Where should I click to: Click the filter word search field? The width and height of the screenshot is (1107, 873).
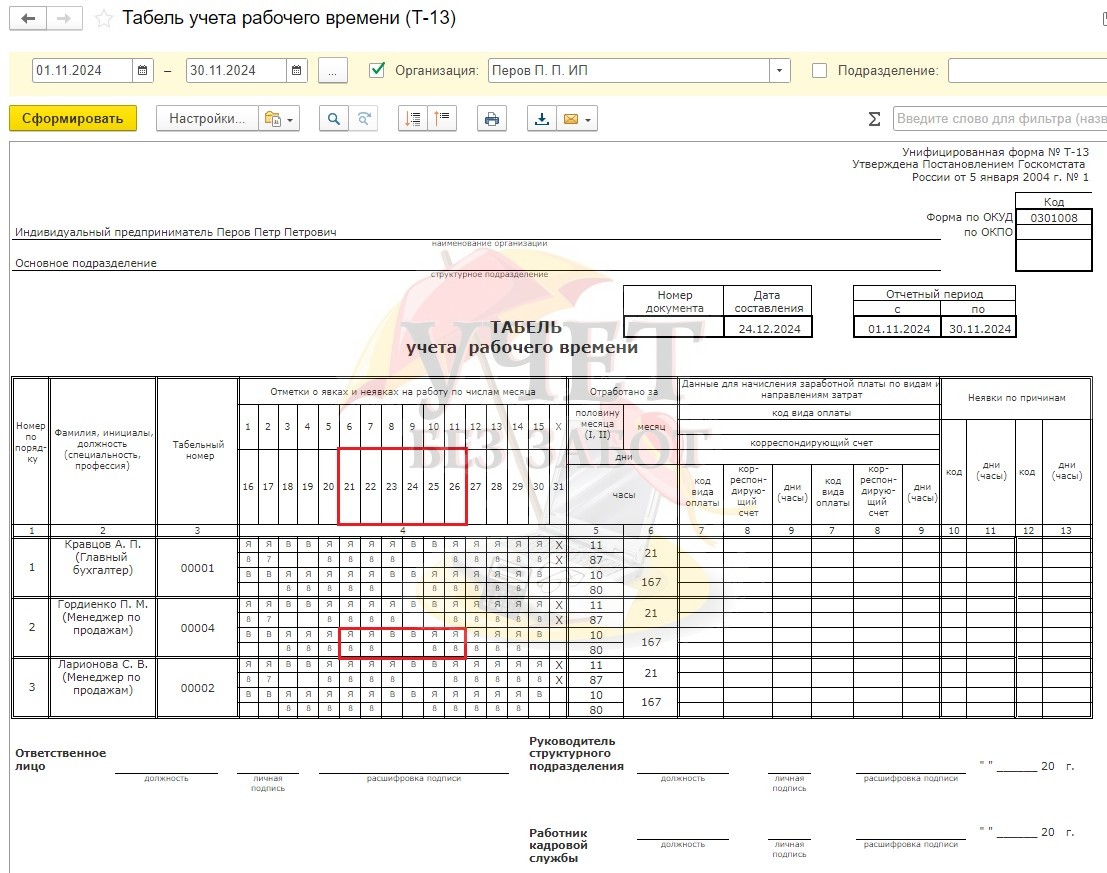[1000, 119]
